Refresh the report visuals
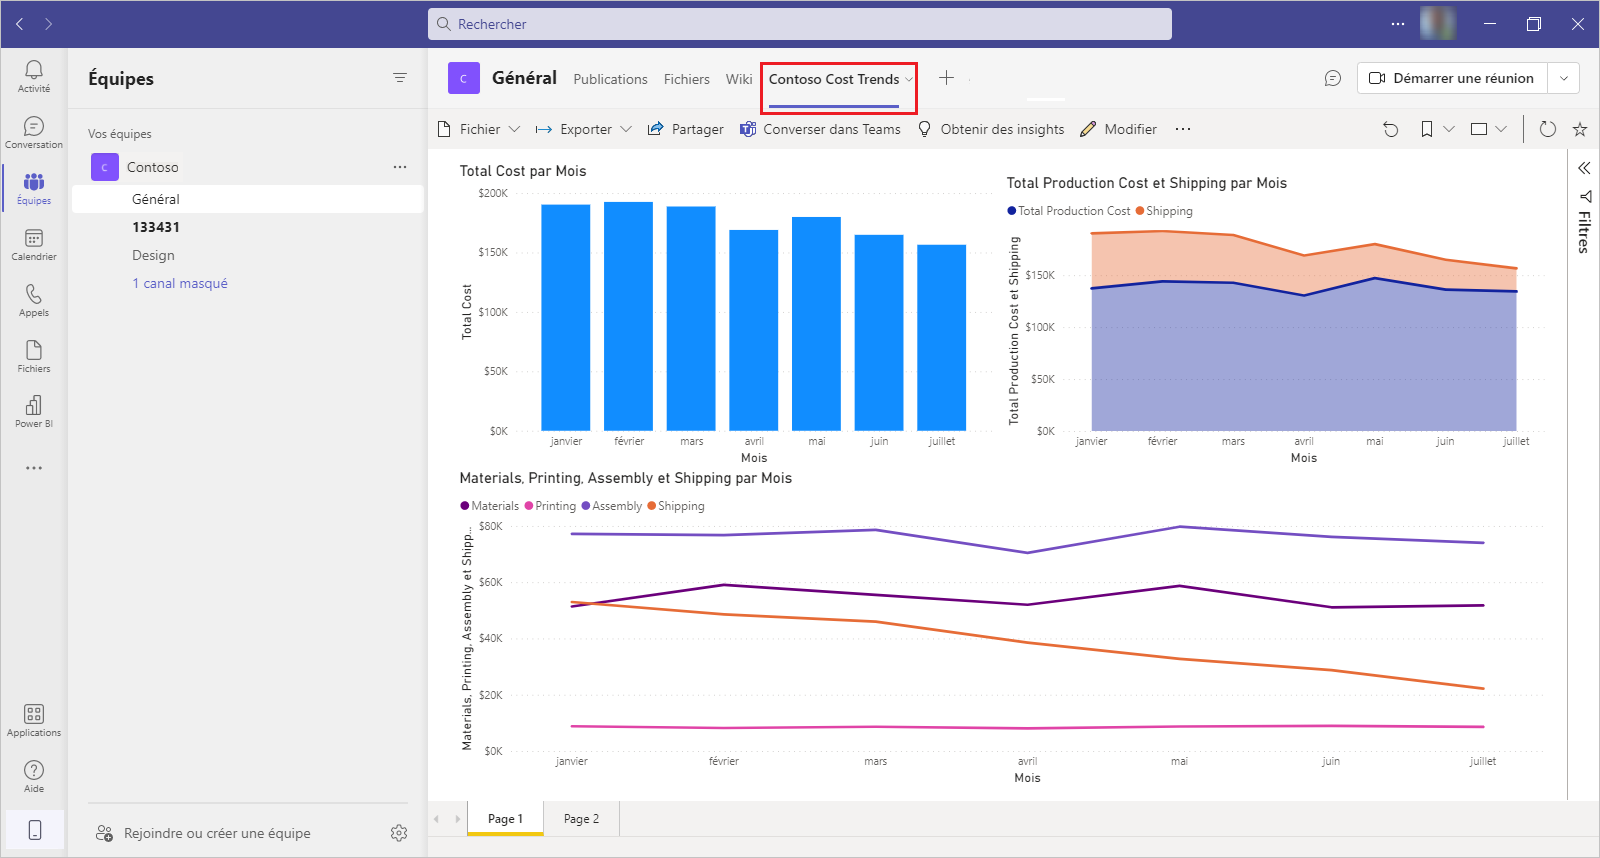1600x858 pixels. click(x=1548, y=129)
